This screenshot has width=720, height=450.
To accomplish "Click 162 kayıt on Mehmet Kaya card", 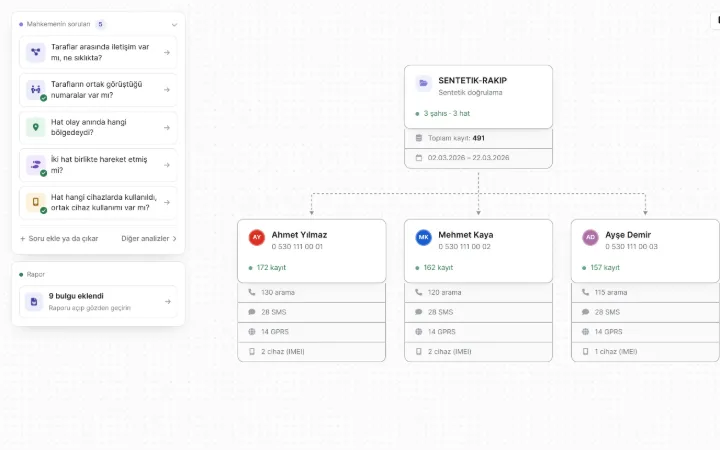I will (434, 267).
